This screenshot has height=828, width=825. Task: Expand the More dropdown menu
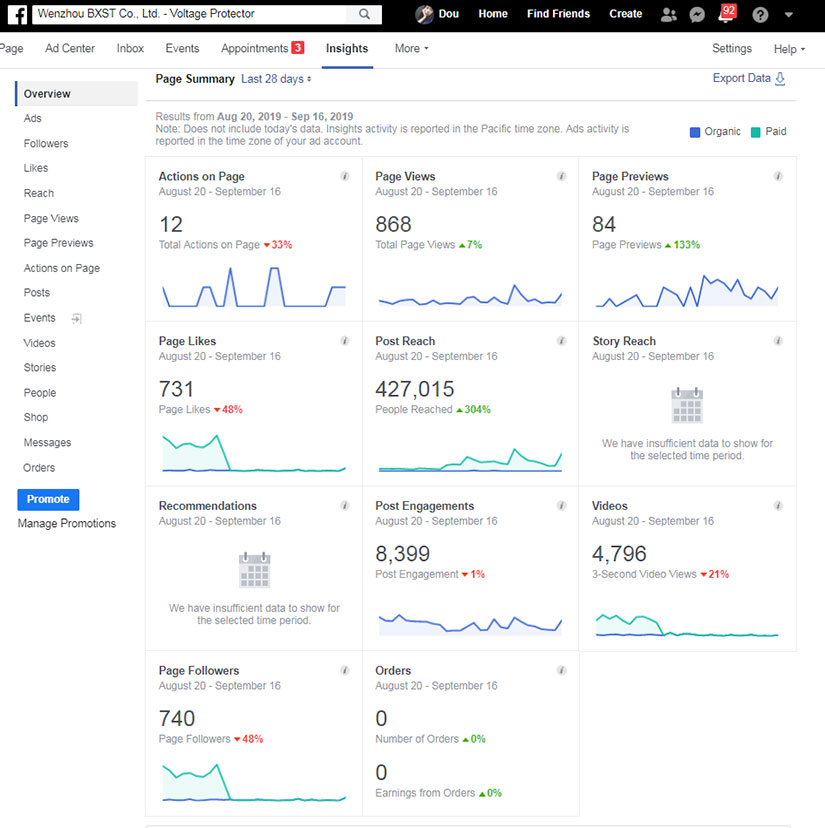click(411, 49)
